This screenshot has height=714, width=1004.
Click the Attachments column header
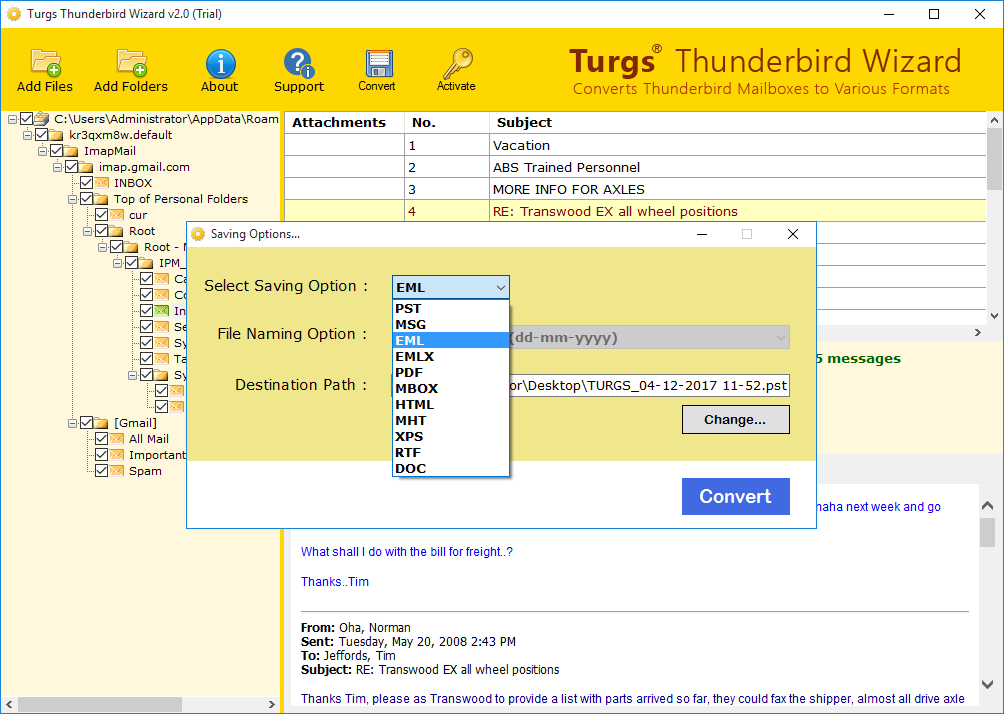click(344, 122)
